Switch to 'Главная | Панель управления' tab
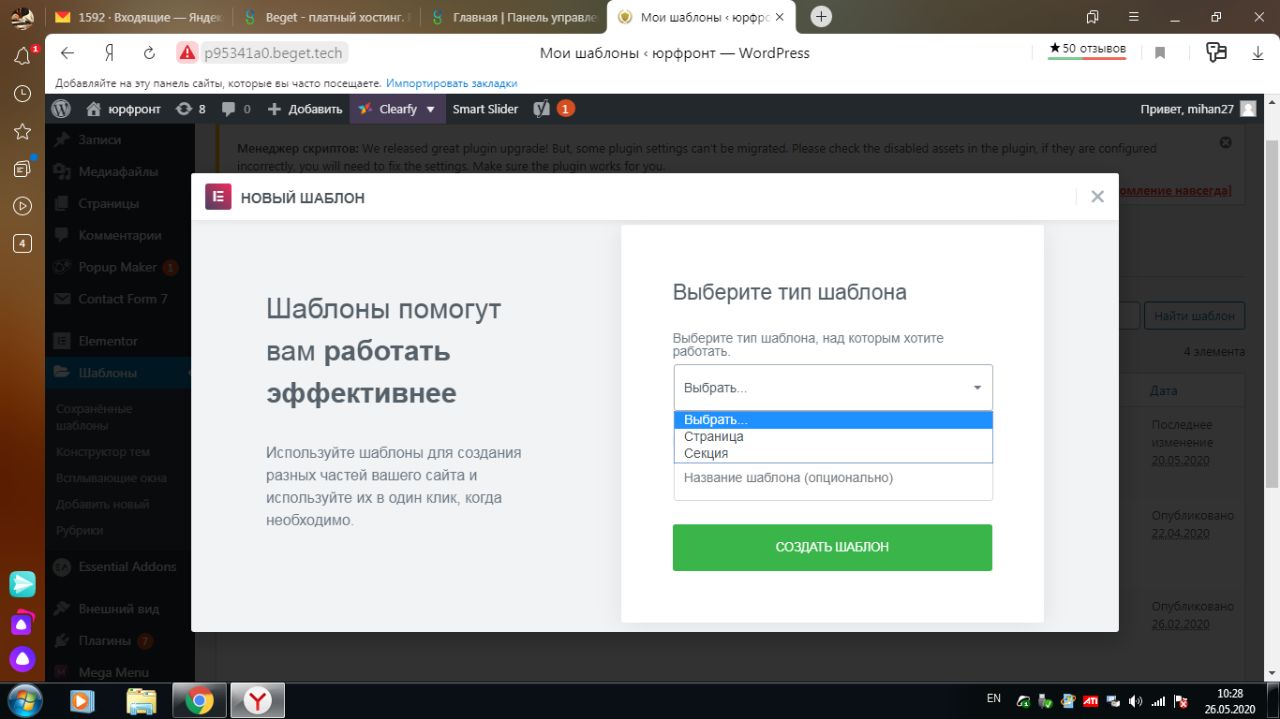The height and width of the screenshot is (719, 1280). (x=513, y=17)
